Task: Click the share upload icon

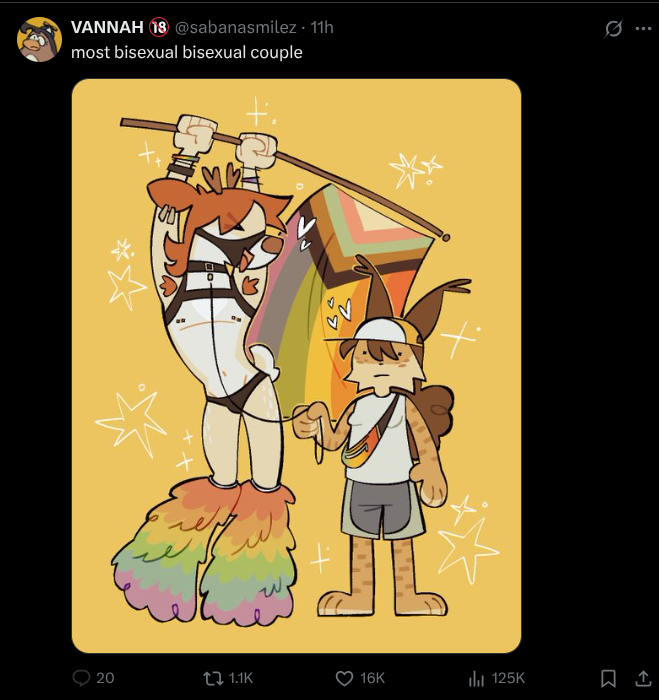Action: click(x=642, y=678)
